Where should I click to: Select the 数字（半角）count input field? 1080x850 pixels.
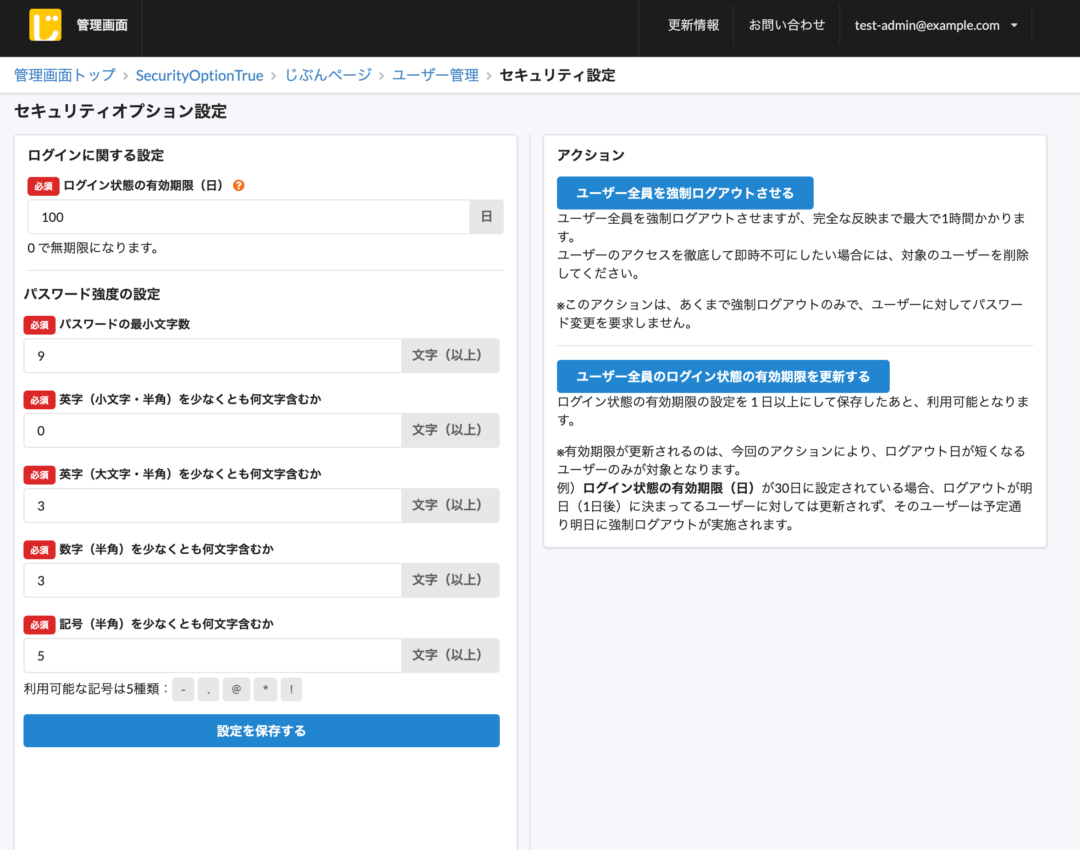coord(212,580)
